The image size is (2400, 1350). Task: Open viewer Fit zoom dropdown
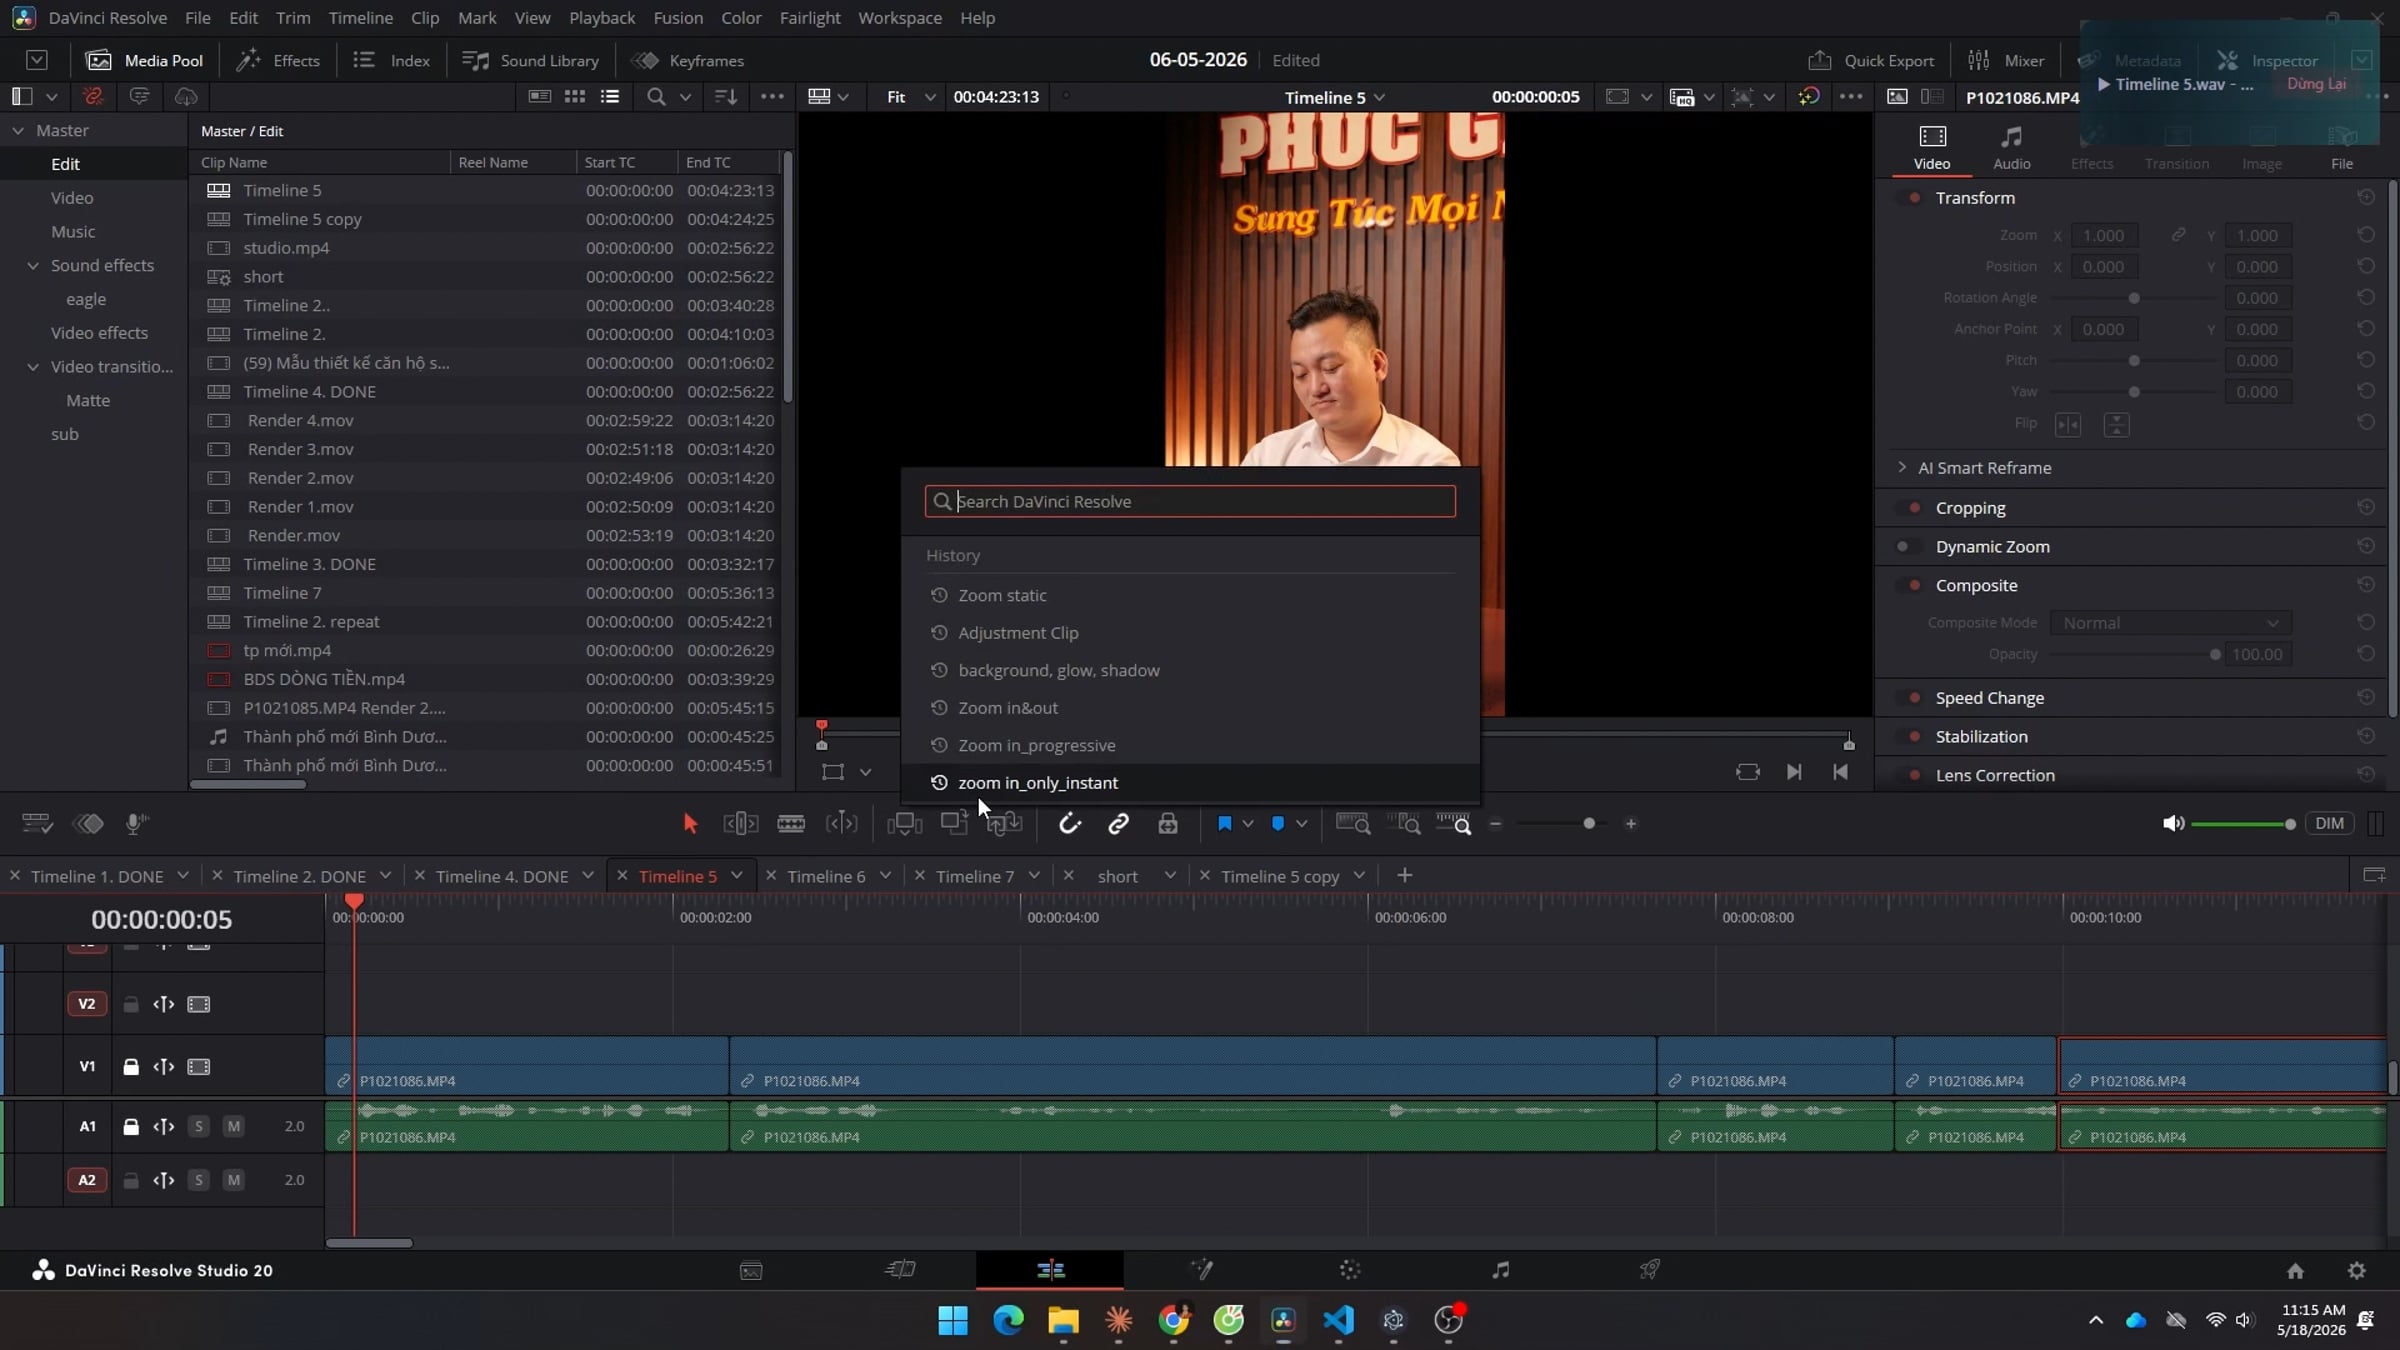[x=911, y=96]
